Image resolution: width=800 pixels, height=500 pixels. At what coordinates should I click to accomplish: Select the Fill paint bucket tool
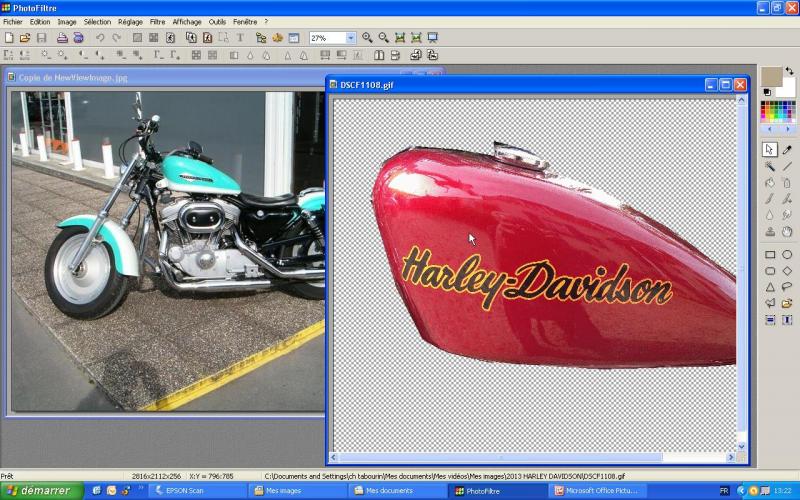pos(770,183)
